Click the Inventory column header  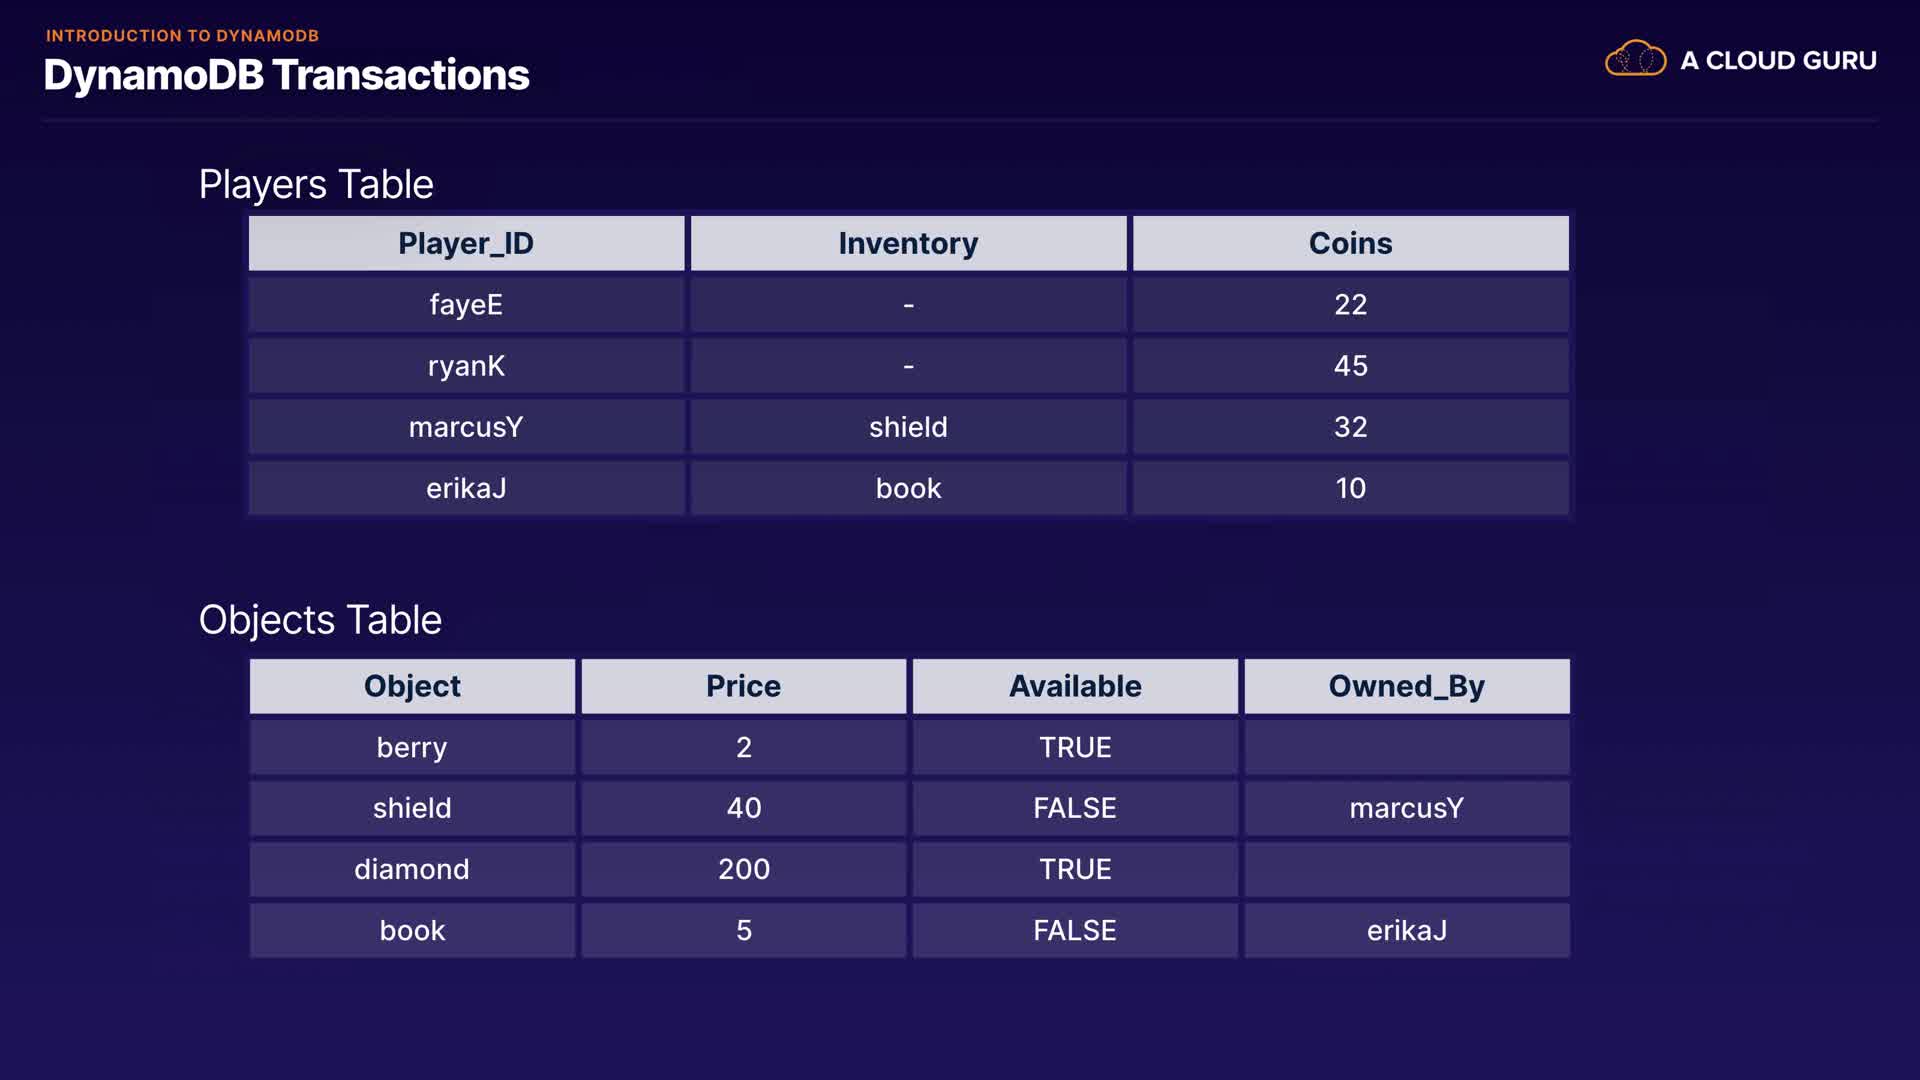pyautogui.click(x=908, y=243)
